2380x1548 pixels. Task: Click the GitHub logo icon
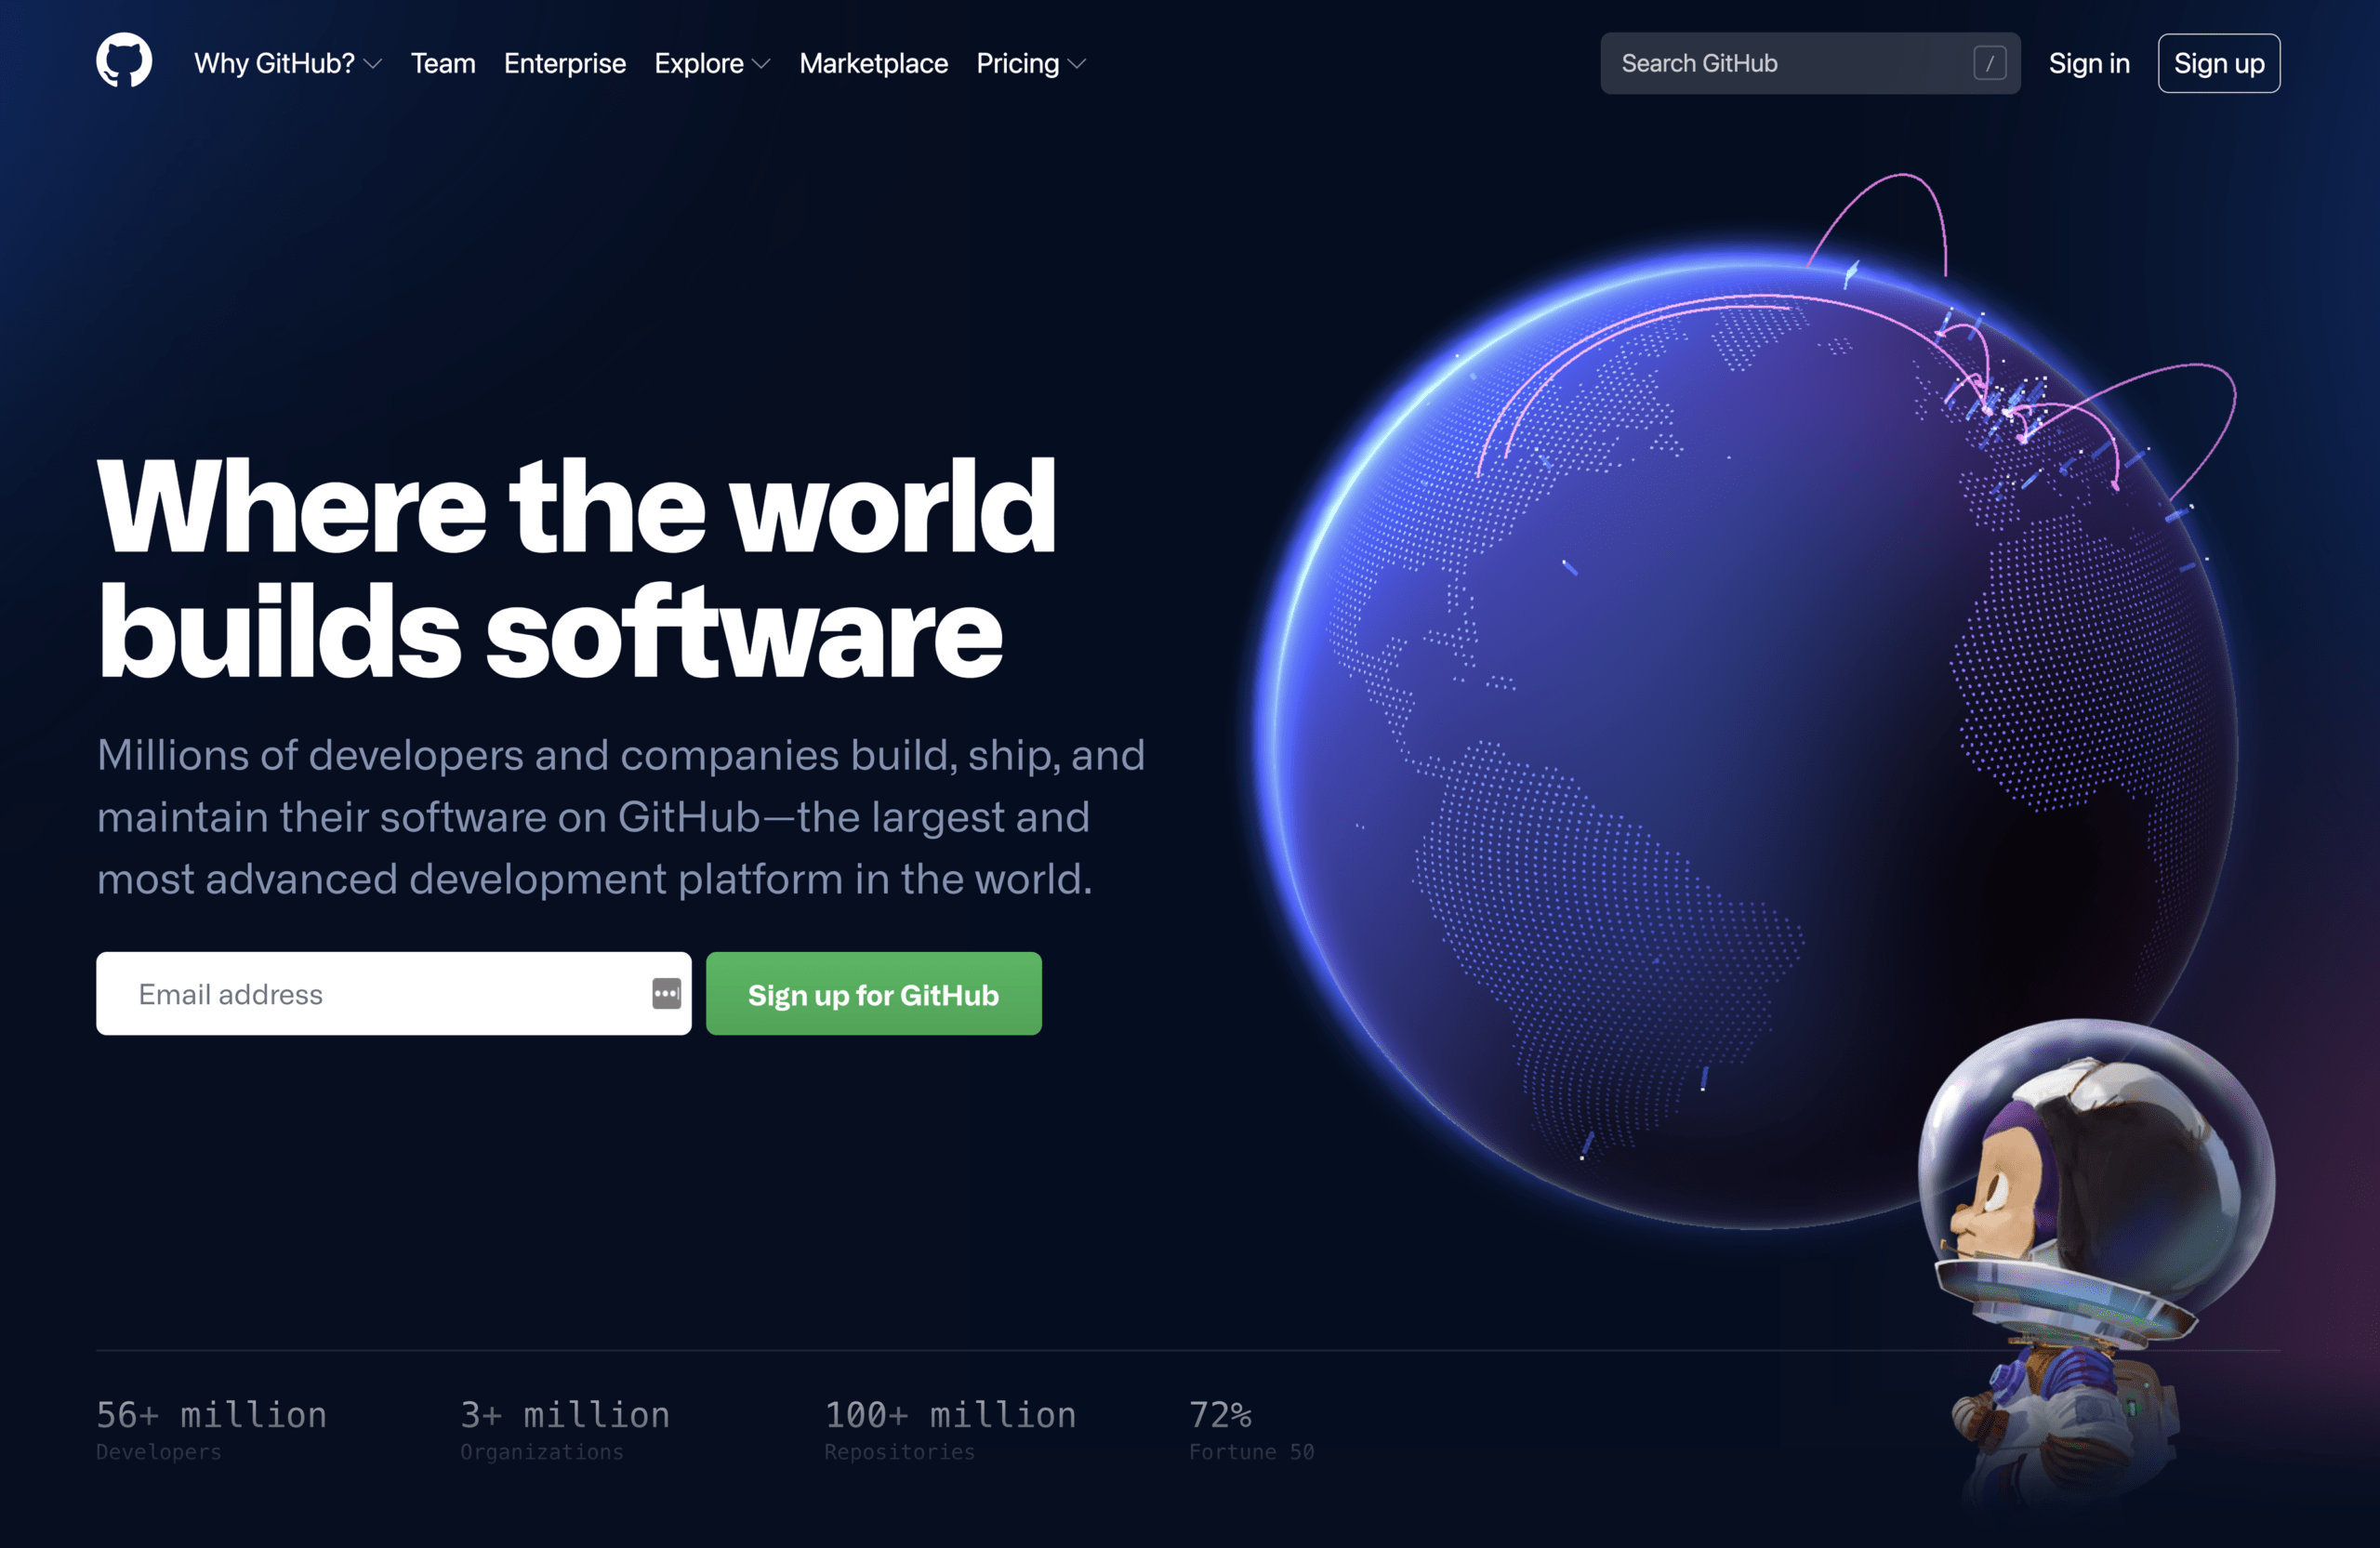point(123,62)
